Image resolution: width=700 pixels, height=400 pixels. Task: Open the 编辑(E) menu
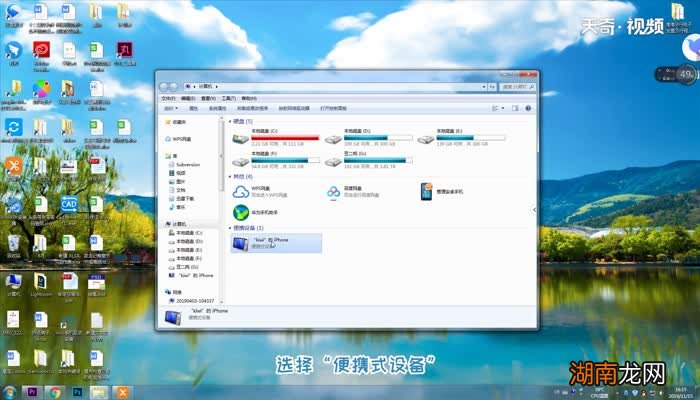(x=188, y=98)
